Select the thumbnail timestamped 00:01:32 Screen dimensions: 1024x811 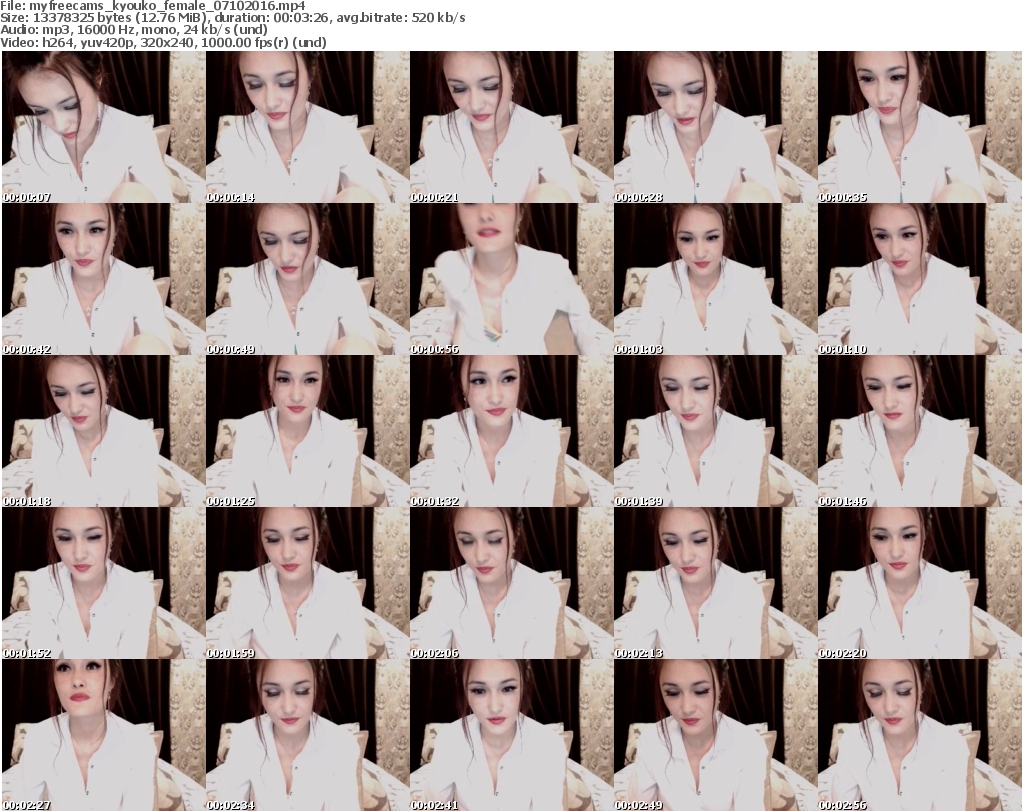click(x=511, y=431)
